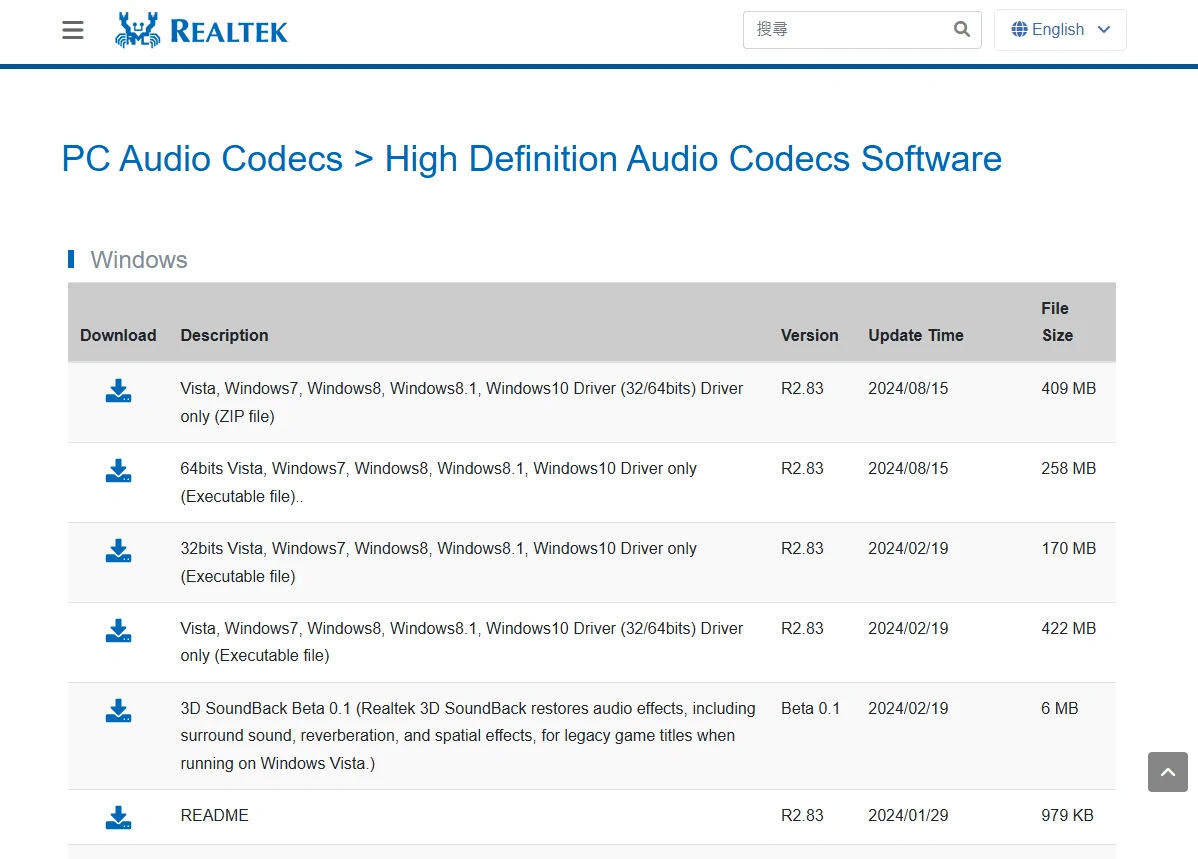The width and height of the screenshot is (1198, 859).
Task: Click the Download column header
Action: 118,335
